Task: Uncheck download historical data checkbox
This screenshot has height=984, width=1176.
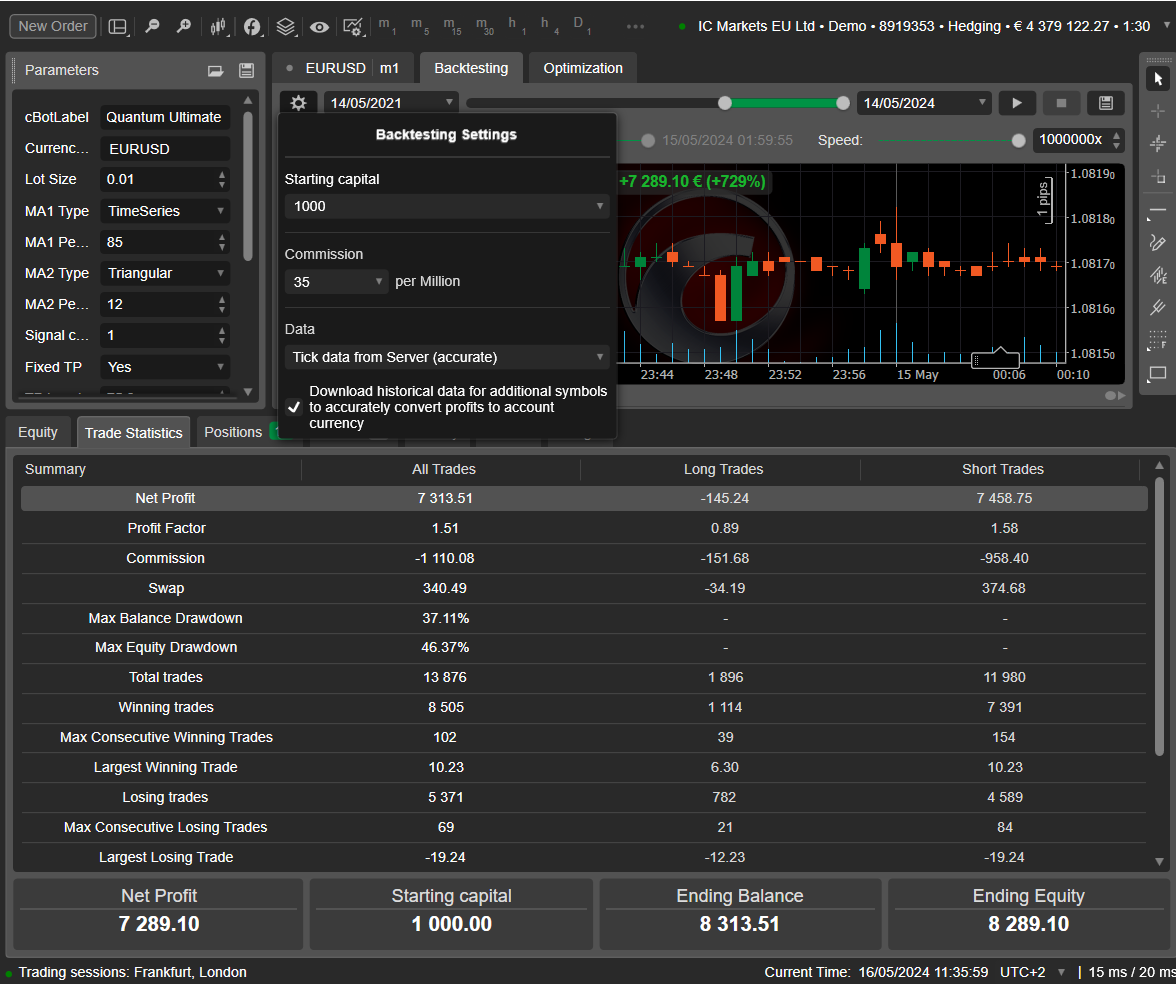Action: (294, 407)
